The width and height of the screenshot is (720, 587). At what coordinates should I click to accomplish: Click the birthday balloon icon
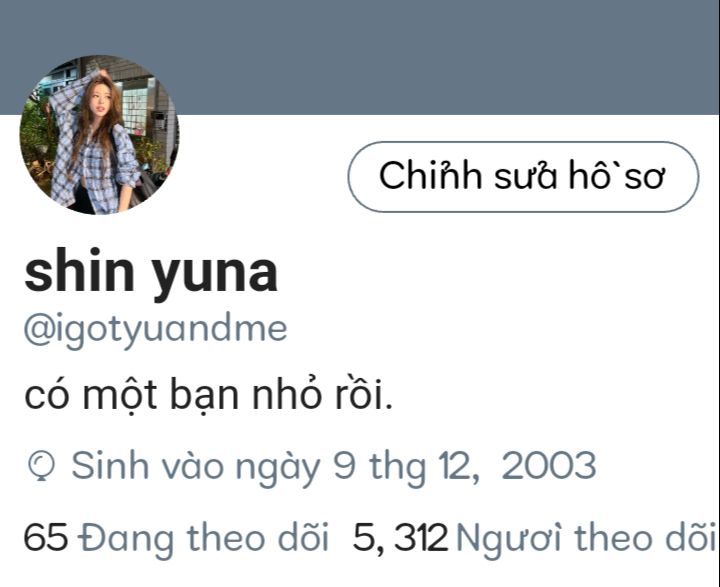(x=41, y=466)
